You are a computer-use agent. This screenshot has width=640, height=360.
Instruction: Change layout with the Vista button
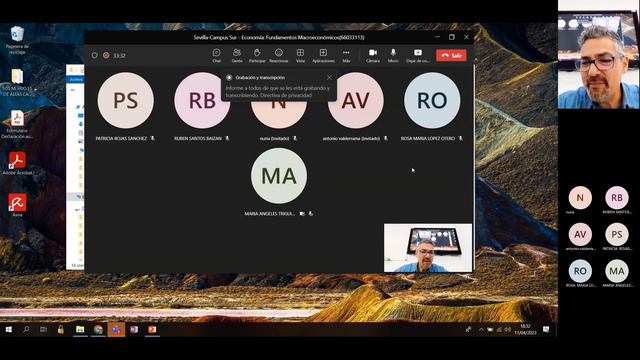[300, 56]
